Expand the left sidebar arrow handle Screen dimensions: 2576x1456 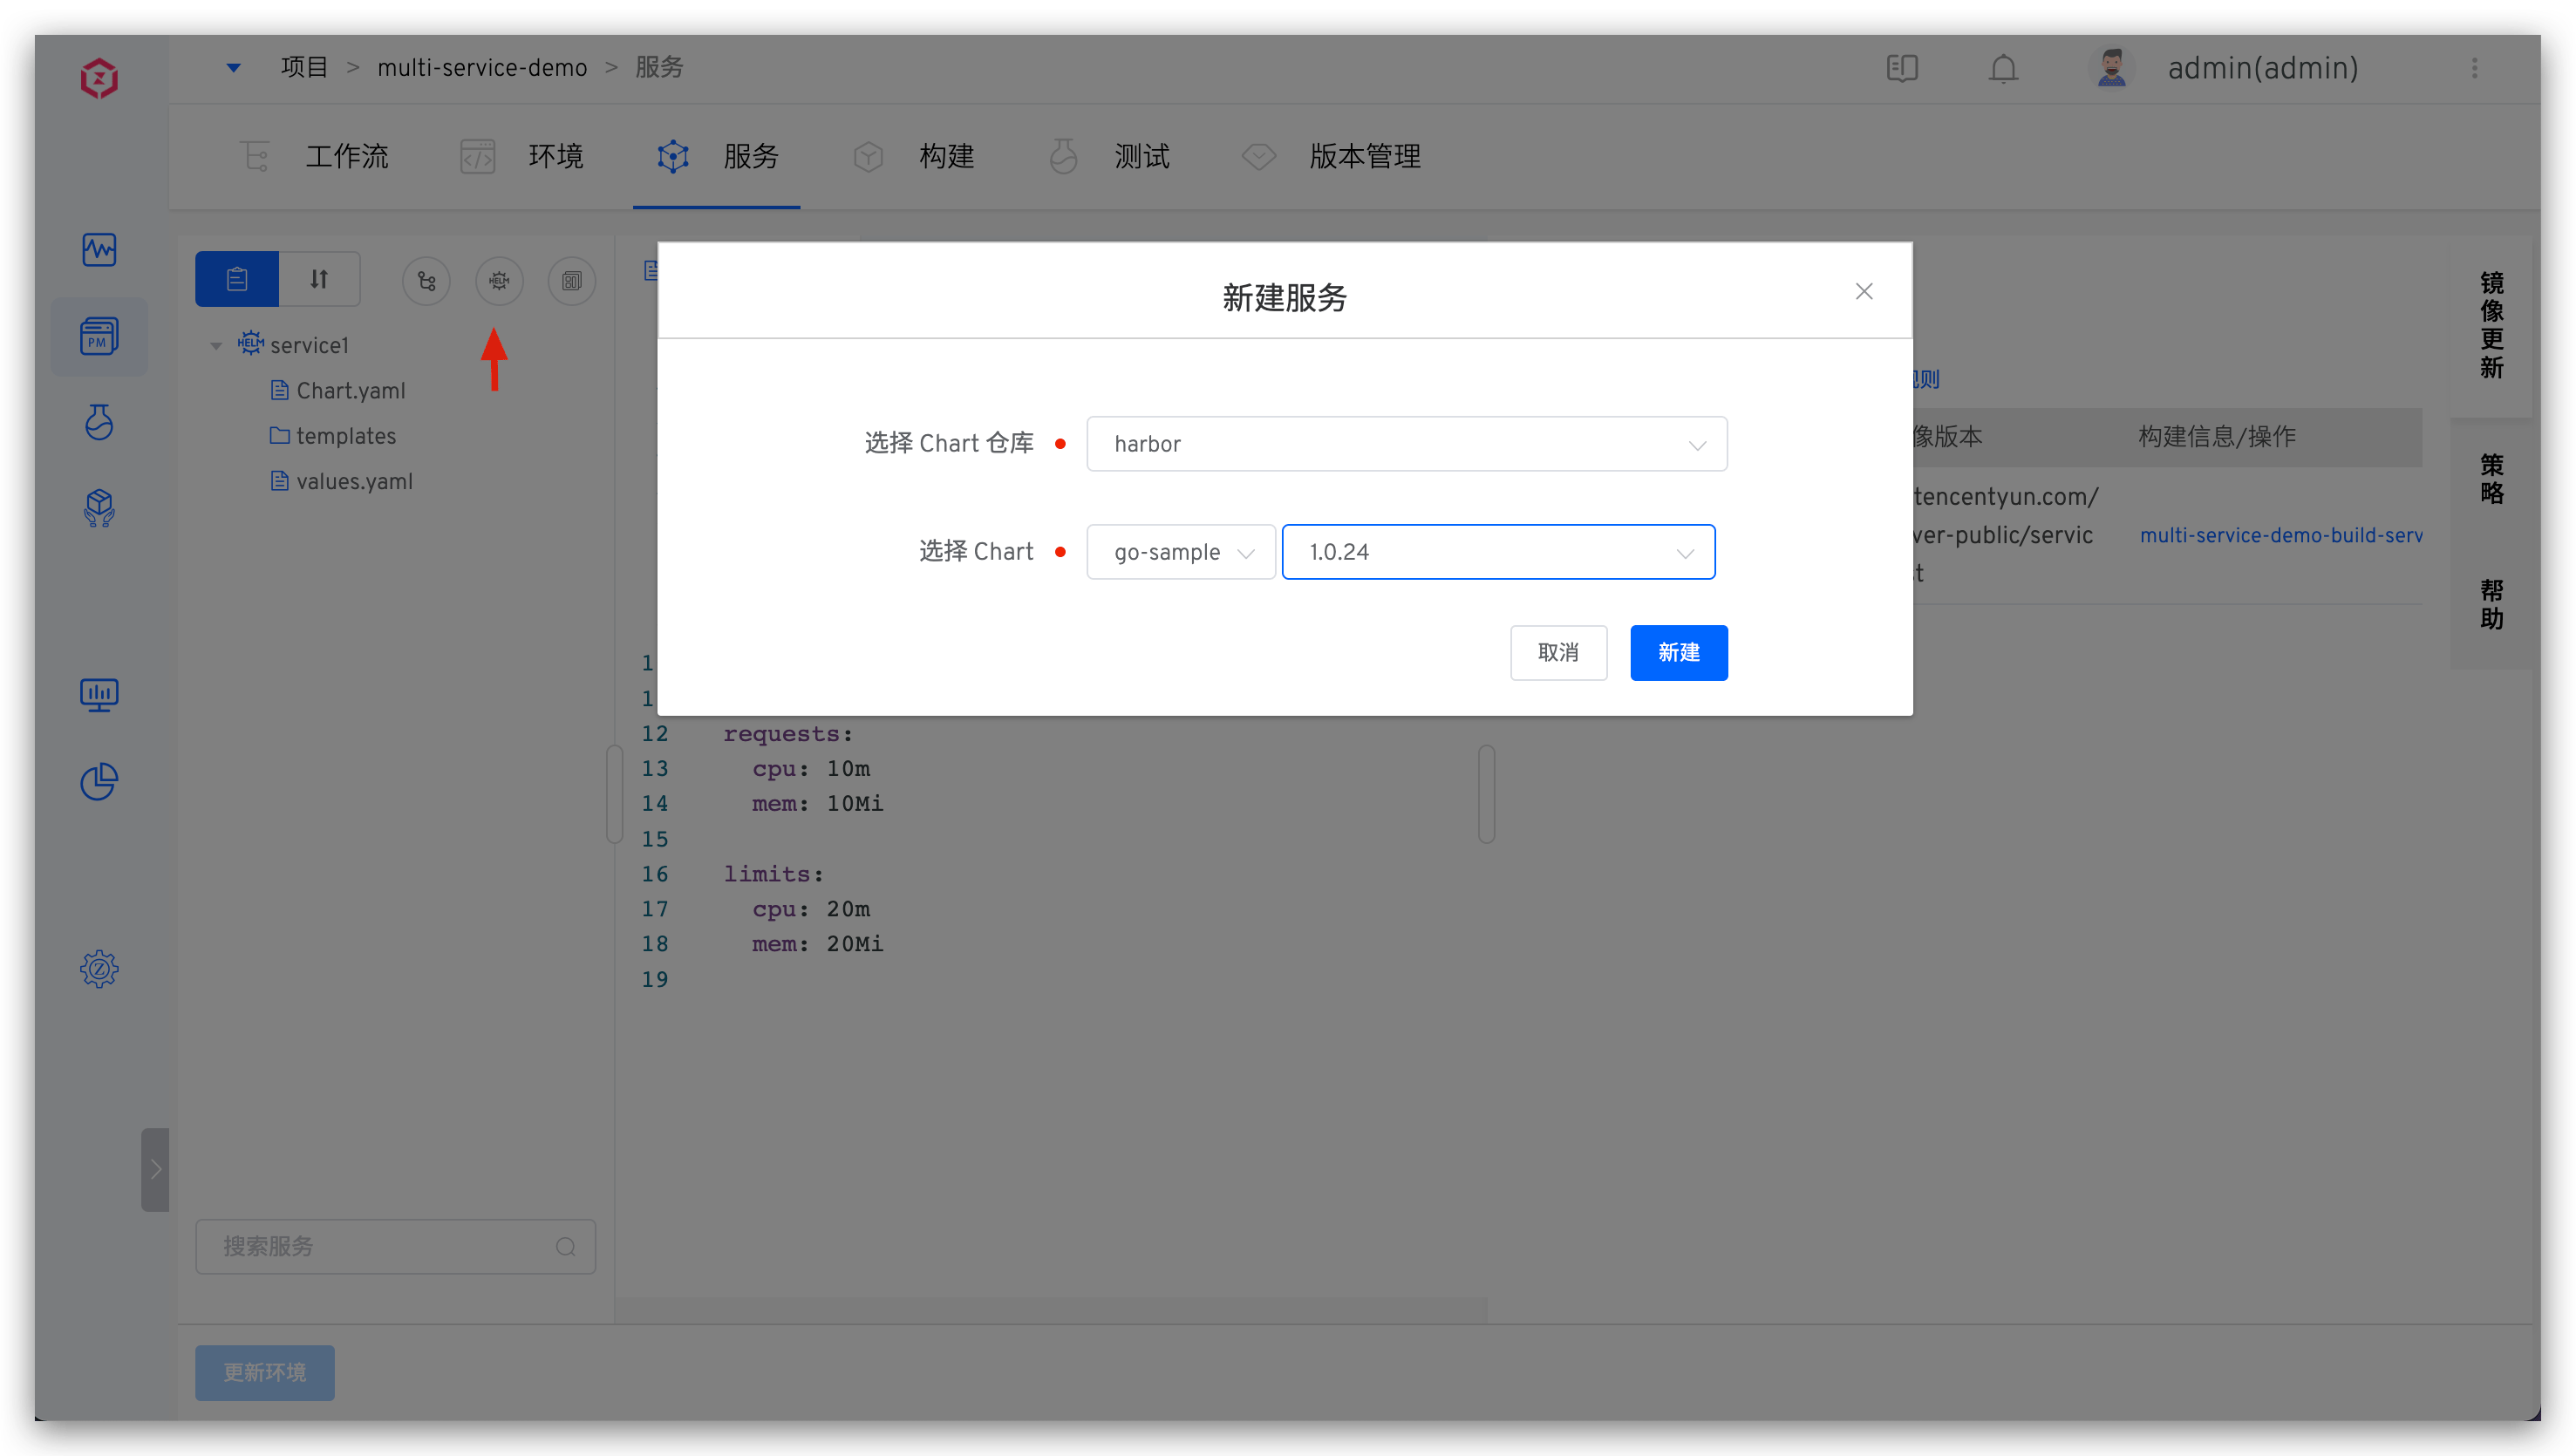pos(155,1169)
